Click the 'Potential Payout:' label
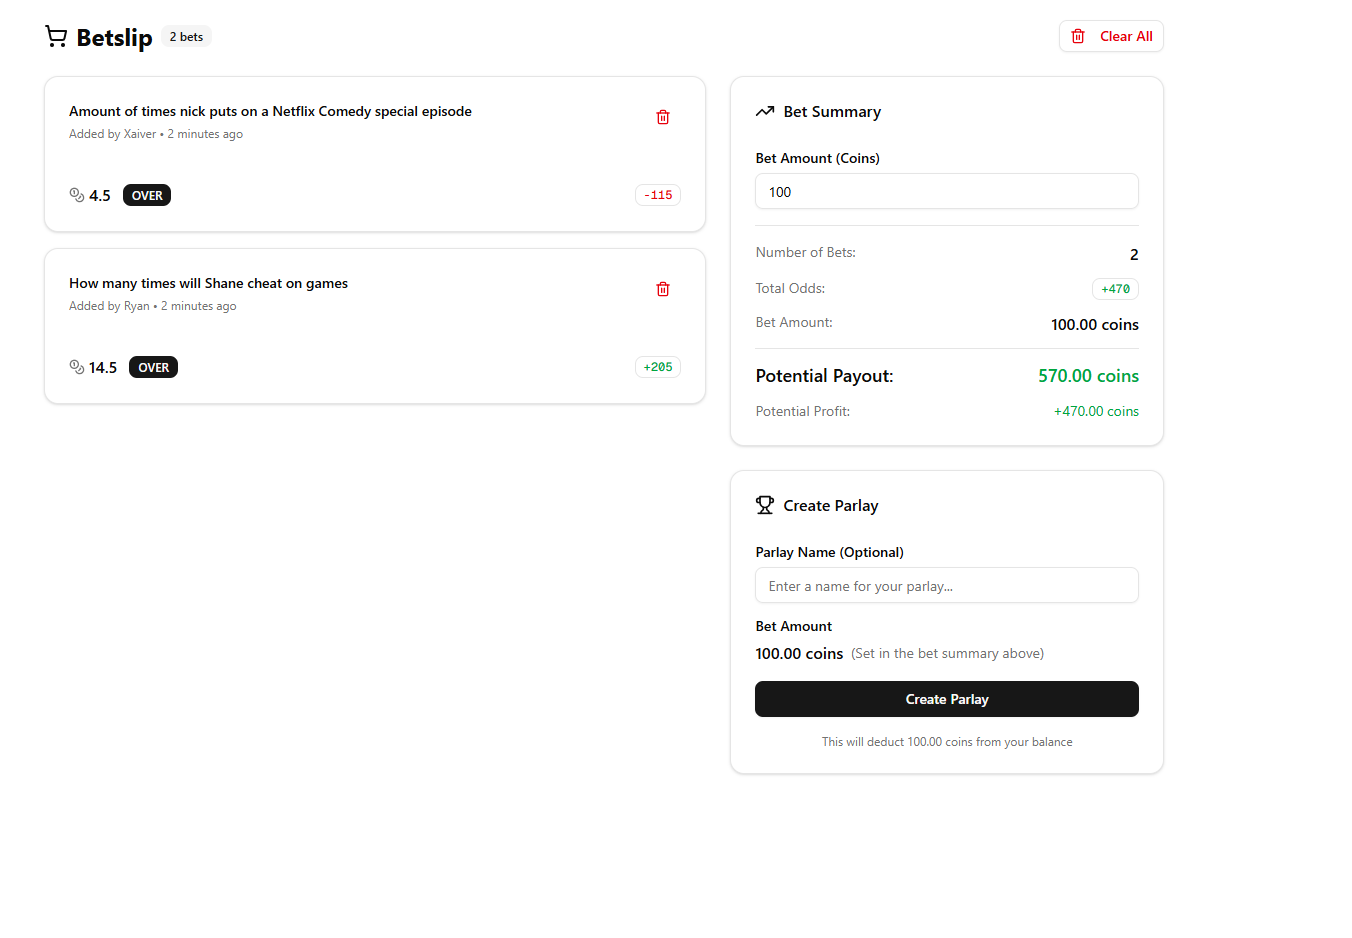 824,376
